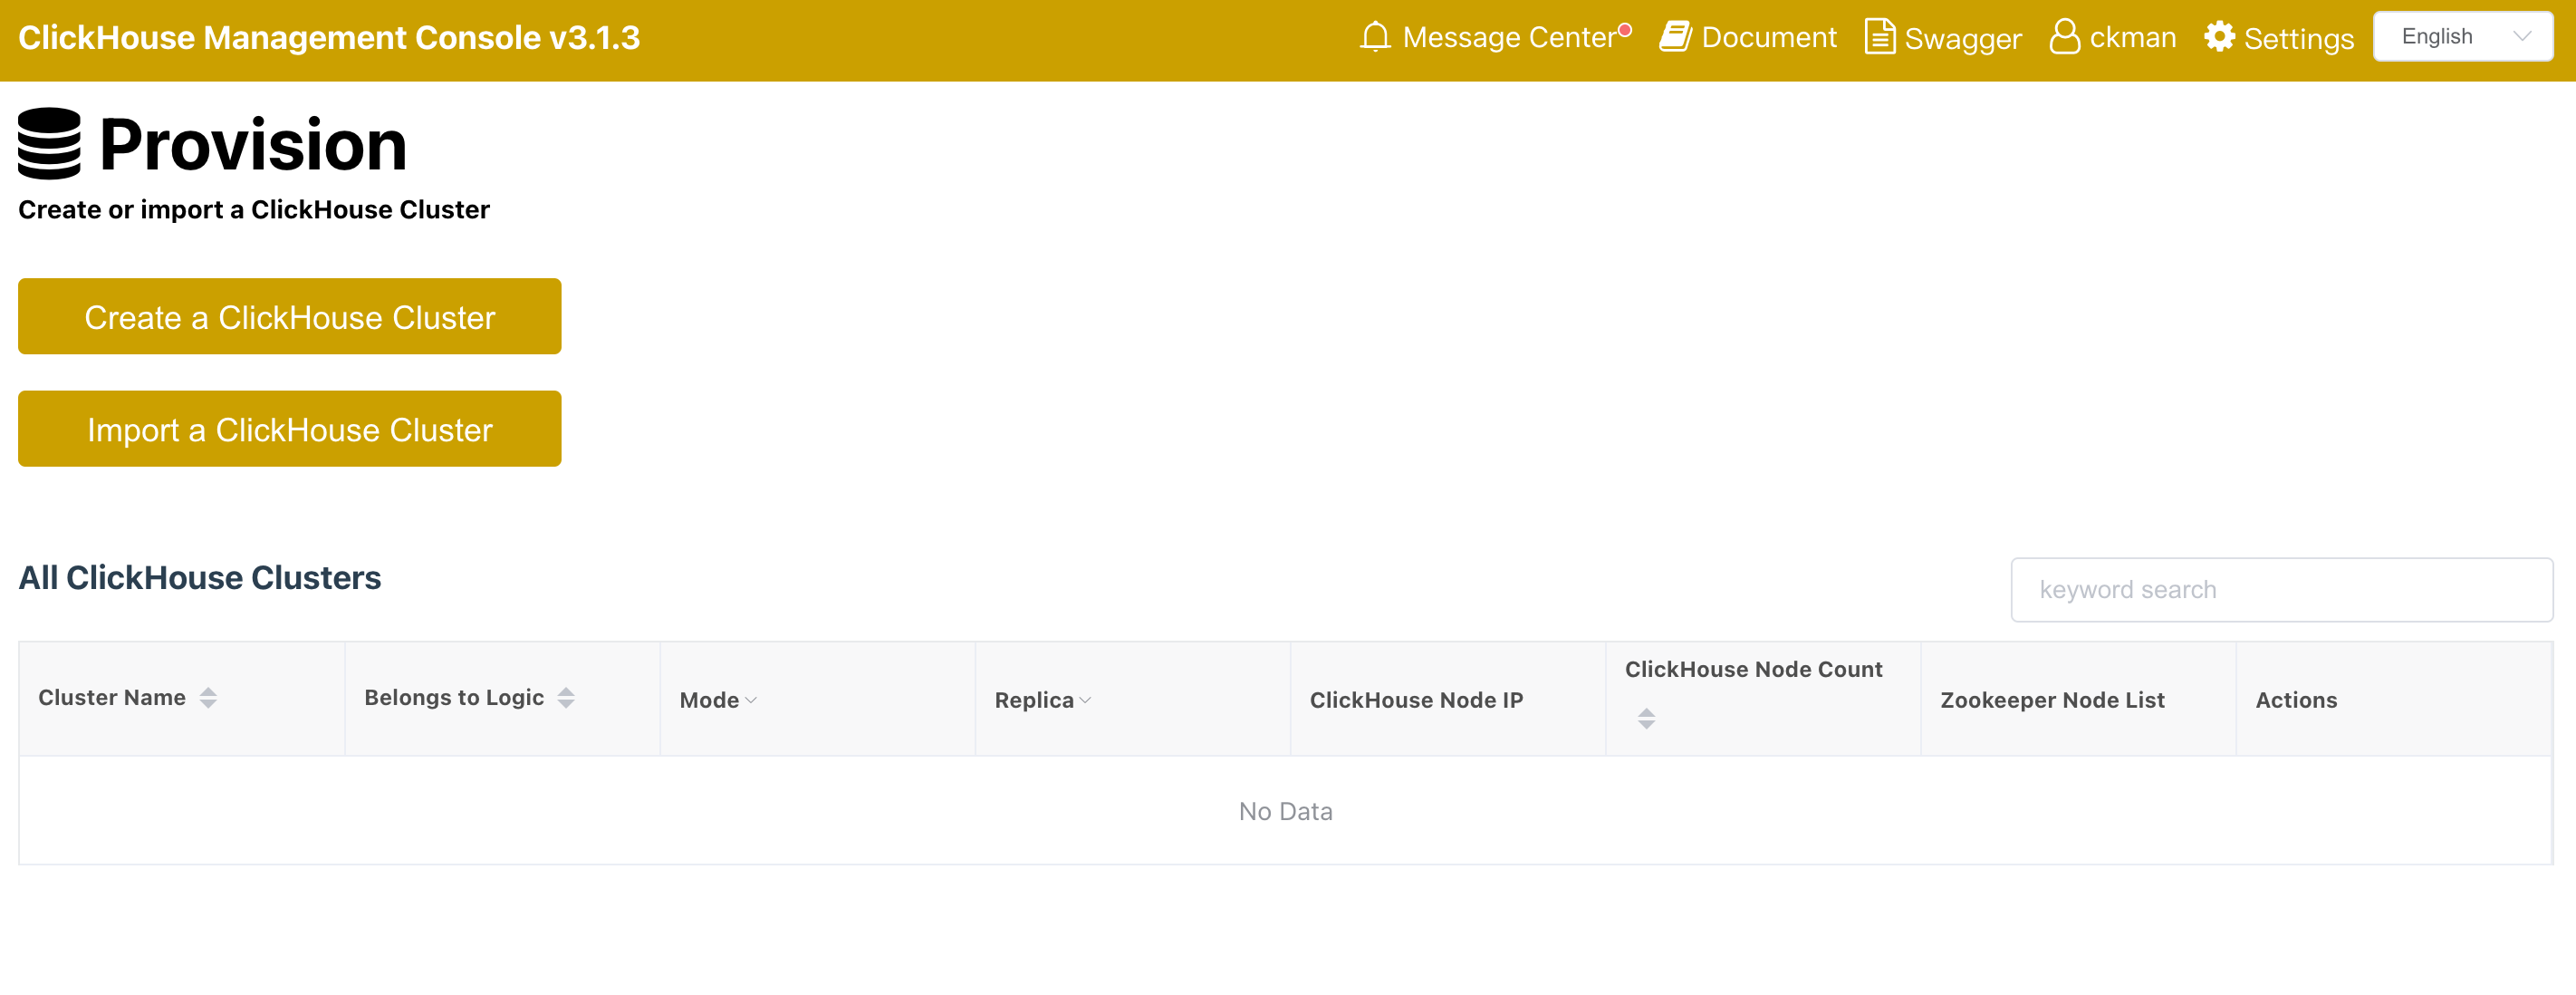Focus the keyword search field
The height and width of the screenshot is (995, 2576).
(2280, 590)
